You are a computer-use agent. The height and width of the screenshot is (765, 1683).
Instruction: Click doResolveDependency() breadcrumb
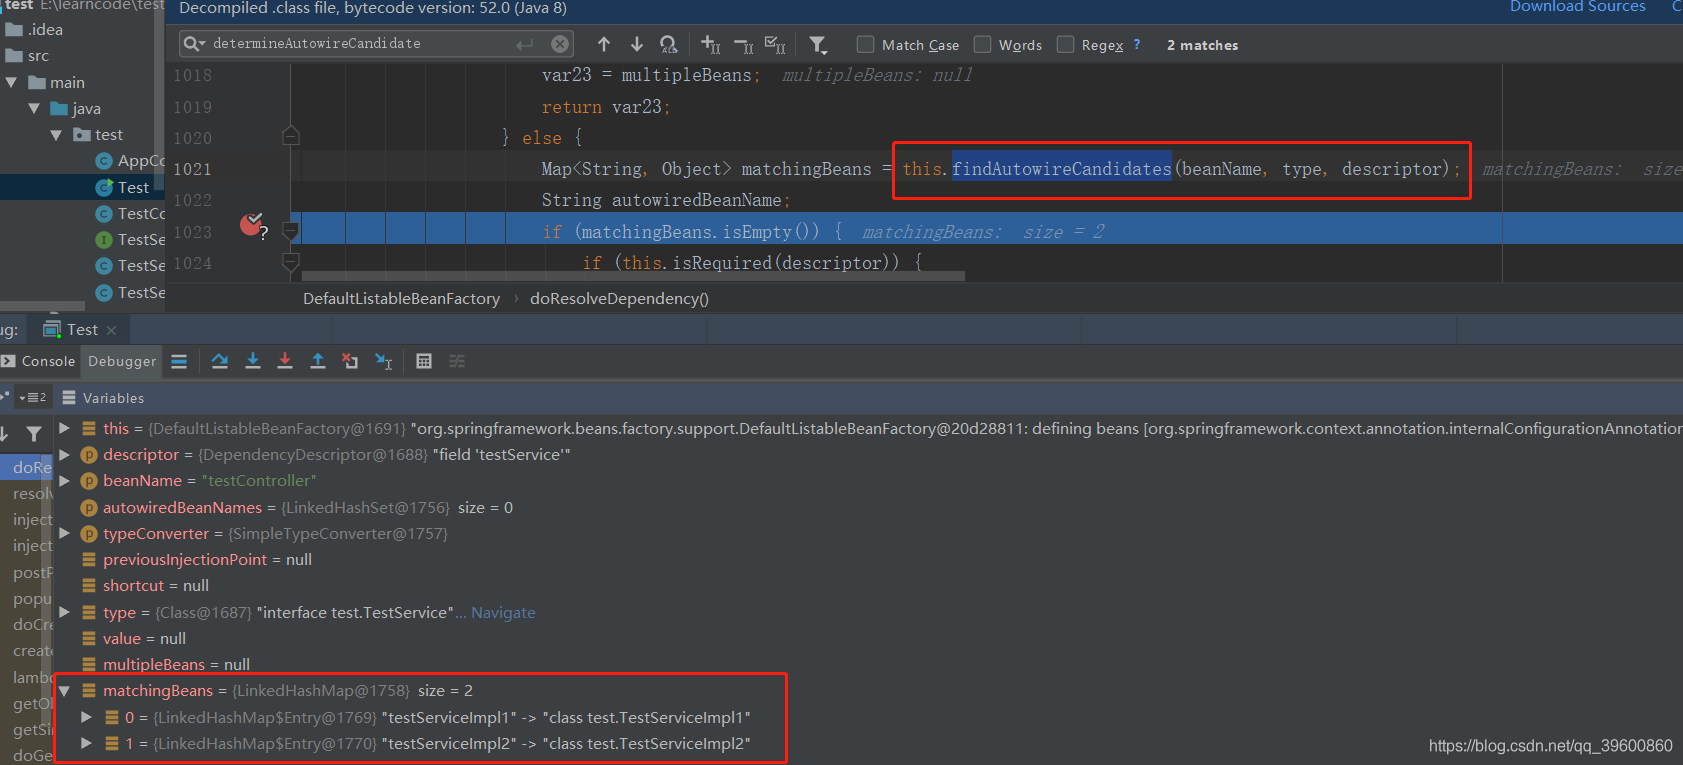(619, 298)
